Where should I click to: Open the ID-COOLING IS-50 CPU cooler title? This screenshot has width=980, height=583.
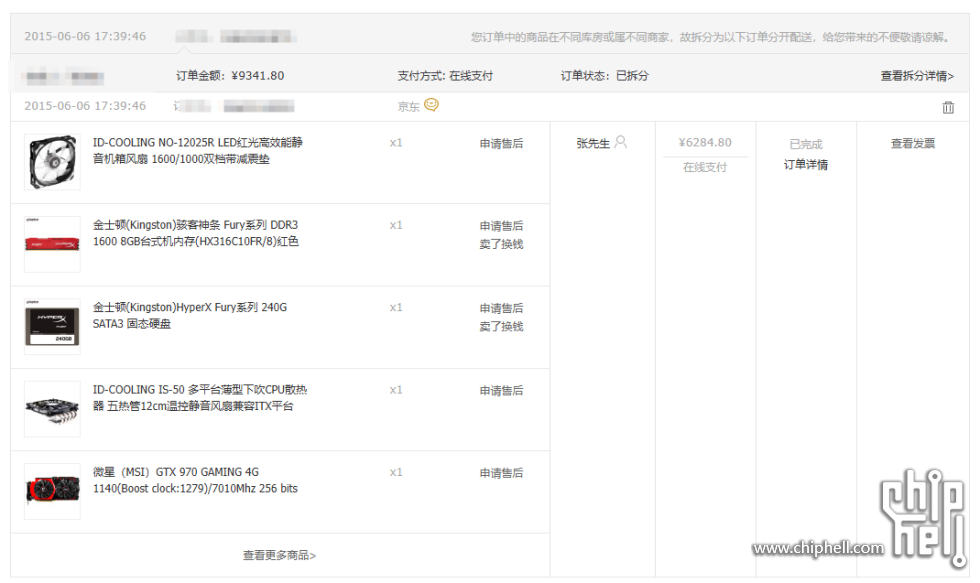click(x=200, y=398)
